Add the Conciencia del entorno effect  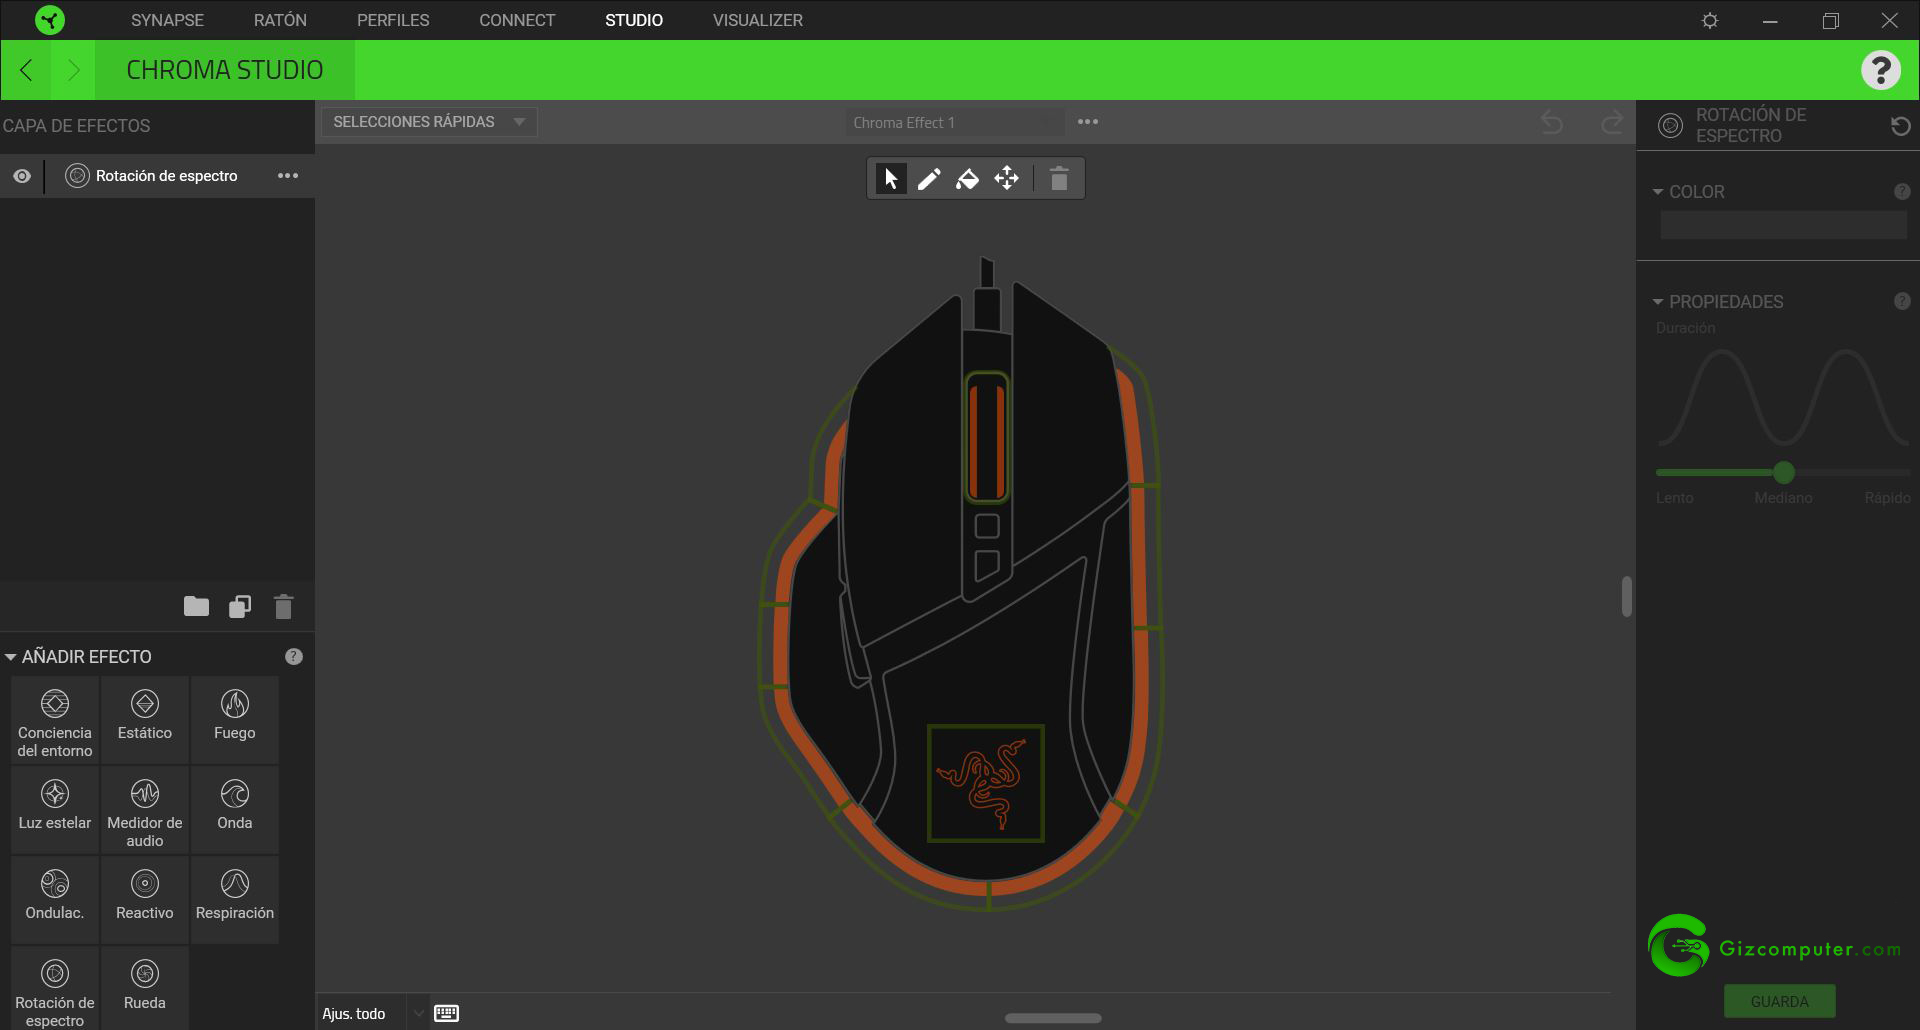tap(55, 721)
